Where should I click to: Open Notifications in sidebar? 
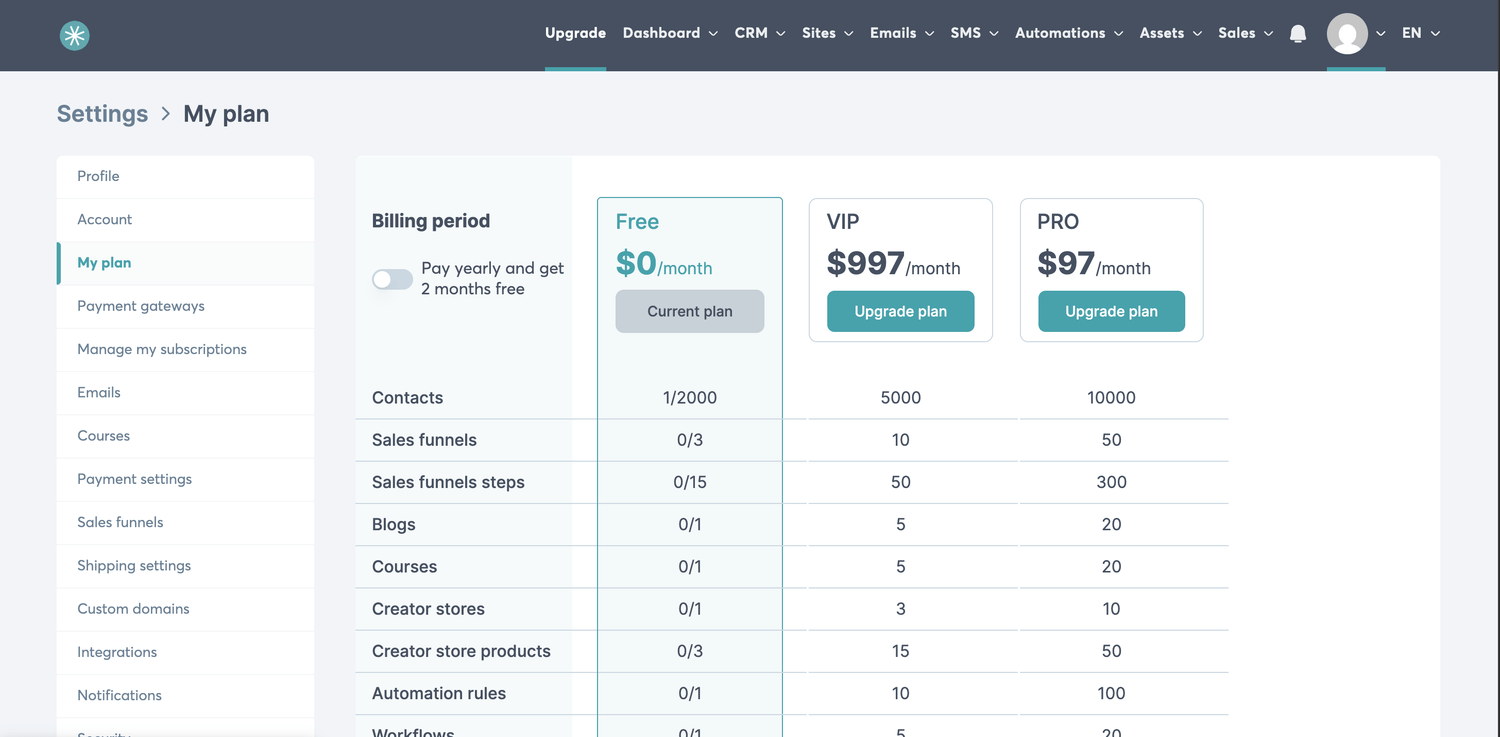185,695
